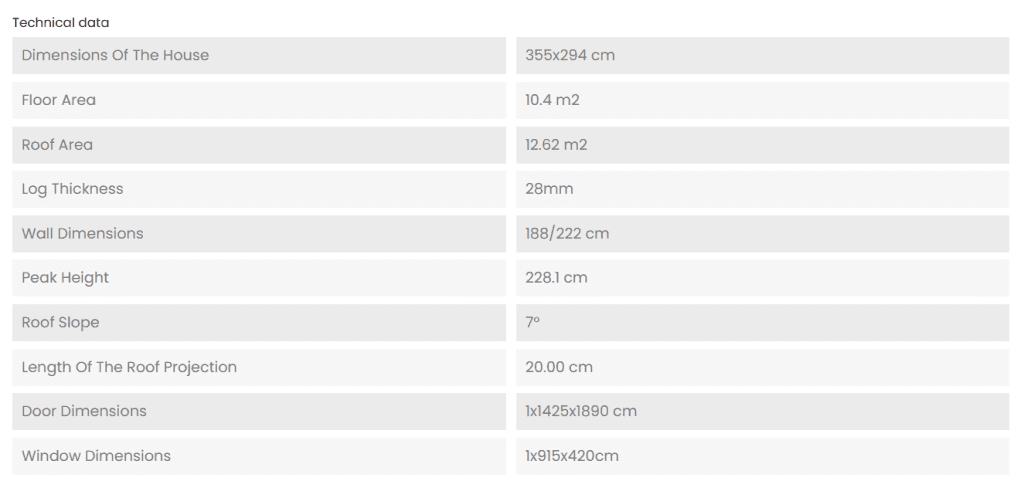Click the 228.1 cm value cell
Image resolution: width=1024 pixels, height=498 pixels.
coord(556,278)
